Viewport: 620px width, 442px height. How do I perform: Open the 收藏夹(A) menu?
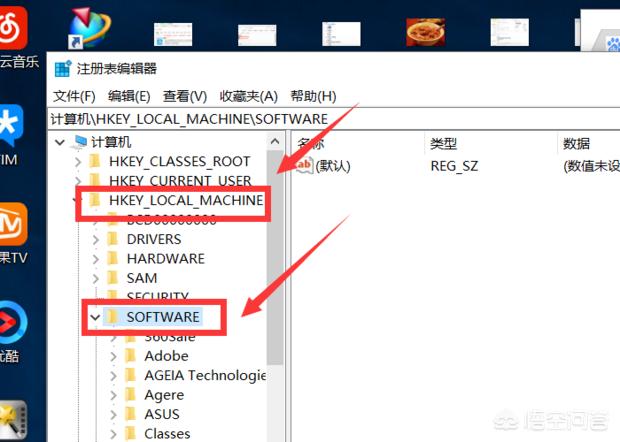click(x=248, y=96)
